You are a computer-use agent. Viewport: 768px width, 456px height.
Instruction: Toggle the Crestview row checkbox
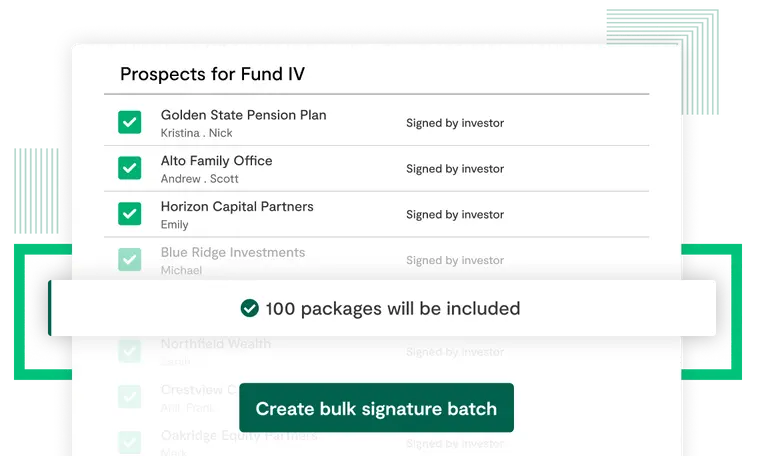pos(130,397)
